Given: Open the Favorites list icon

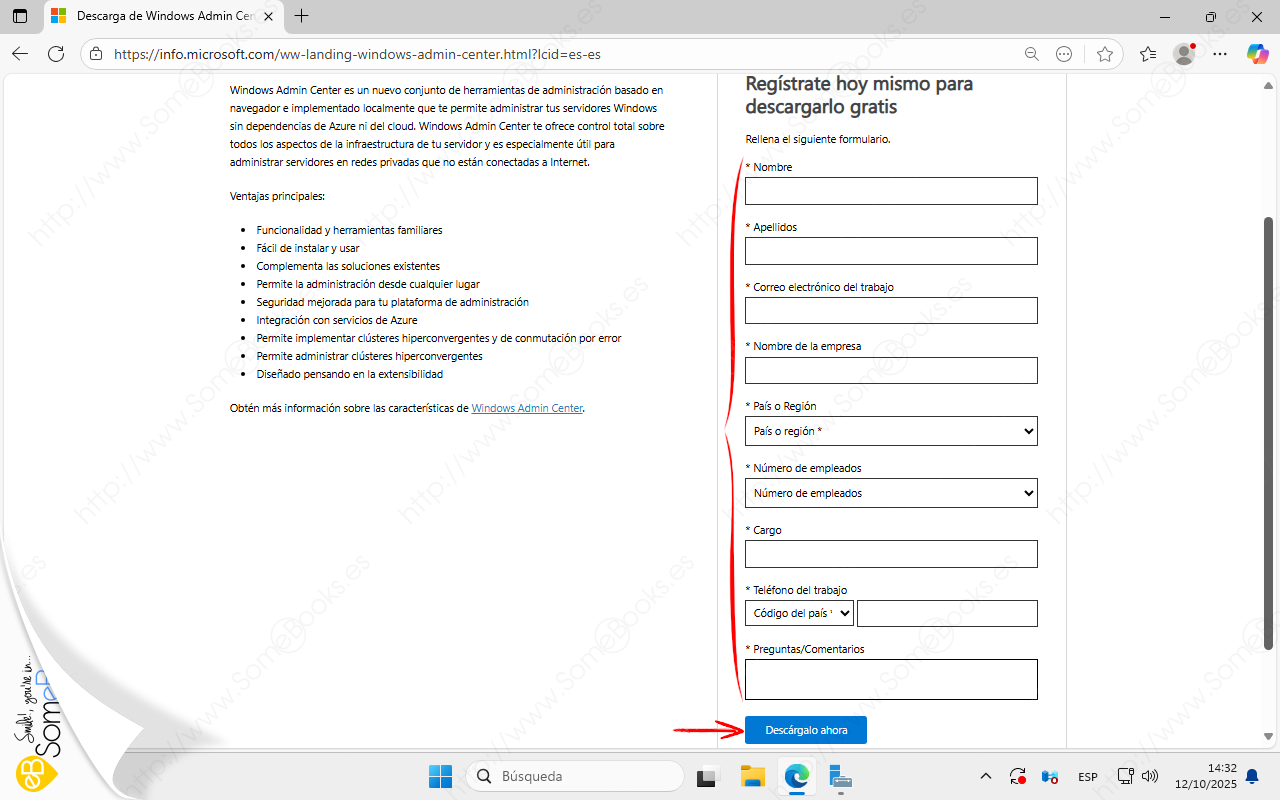Looking at the screenshot, I should pos(1147,54).
